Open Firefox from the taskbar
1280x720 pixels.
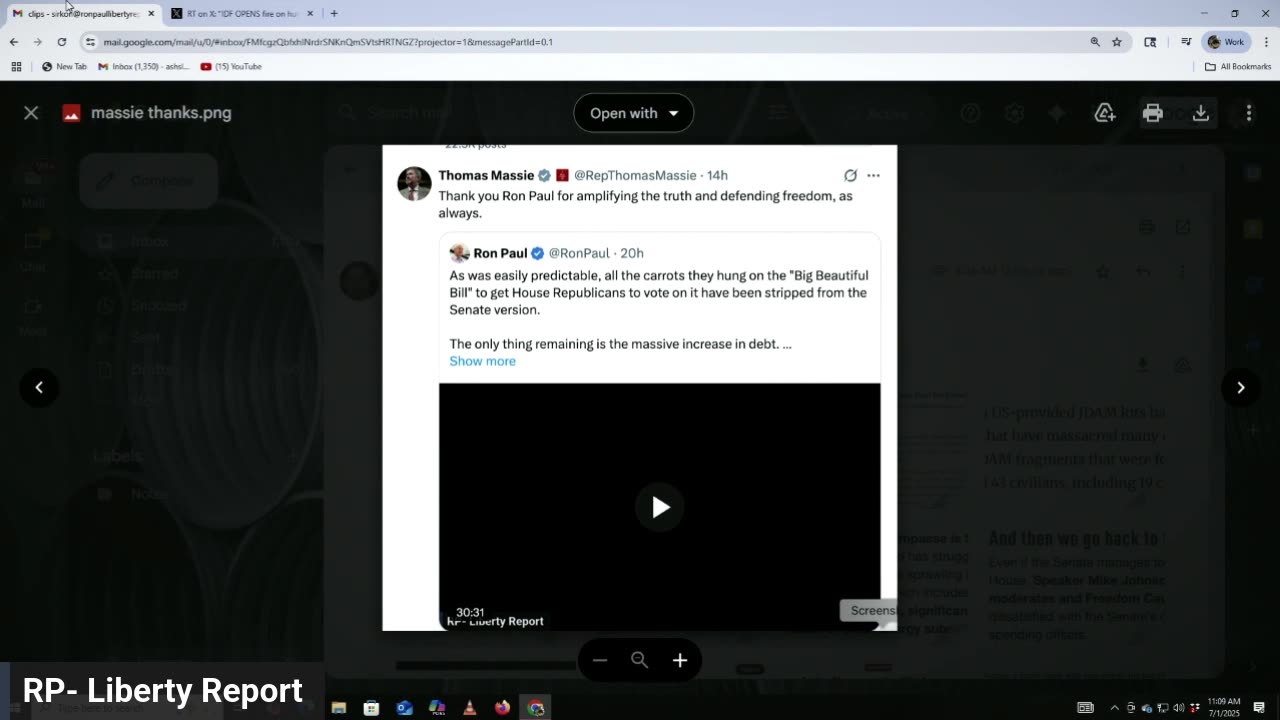click(502, 708)
